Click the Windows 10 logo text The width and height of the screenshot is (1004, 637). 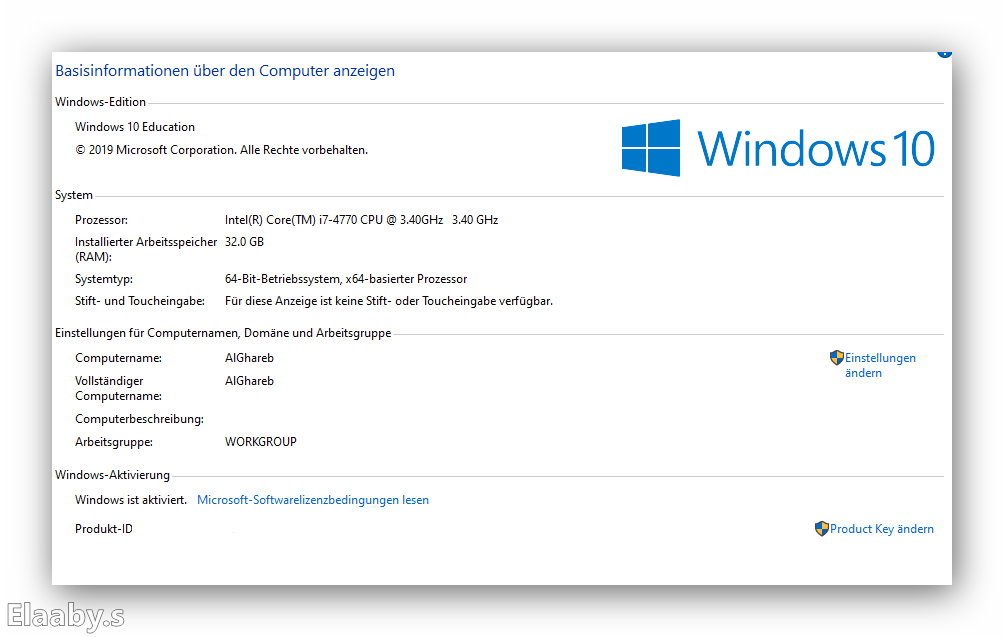click(816, 148)
